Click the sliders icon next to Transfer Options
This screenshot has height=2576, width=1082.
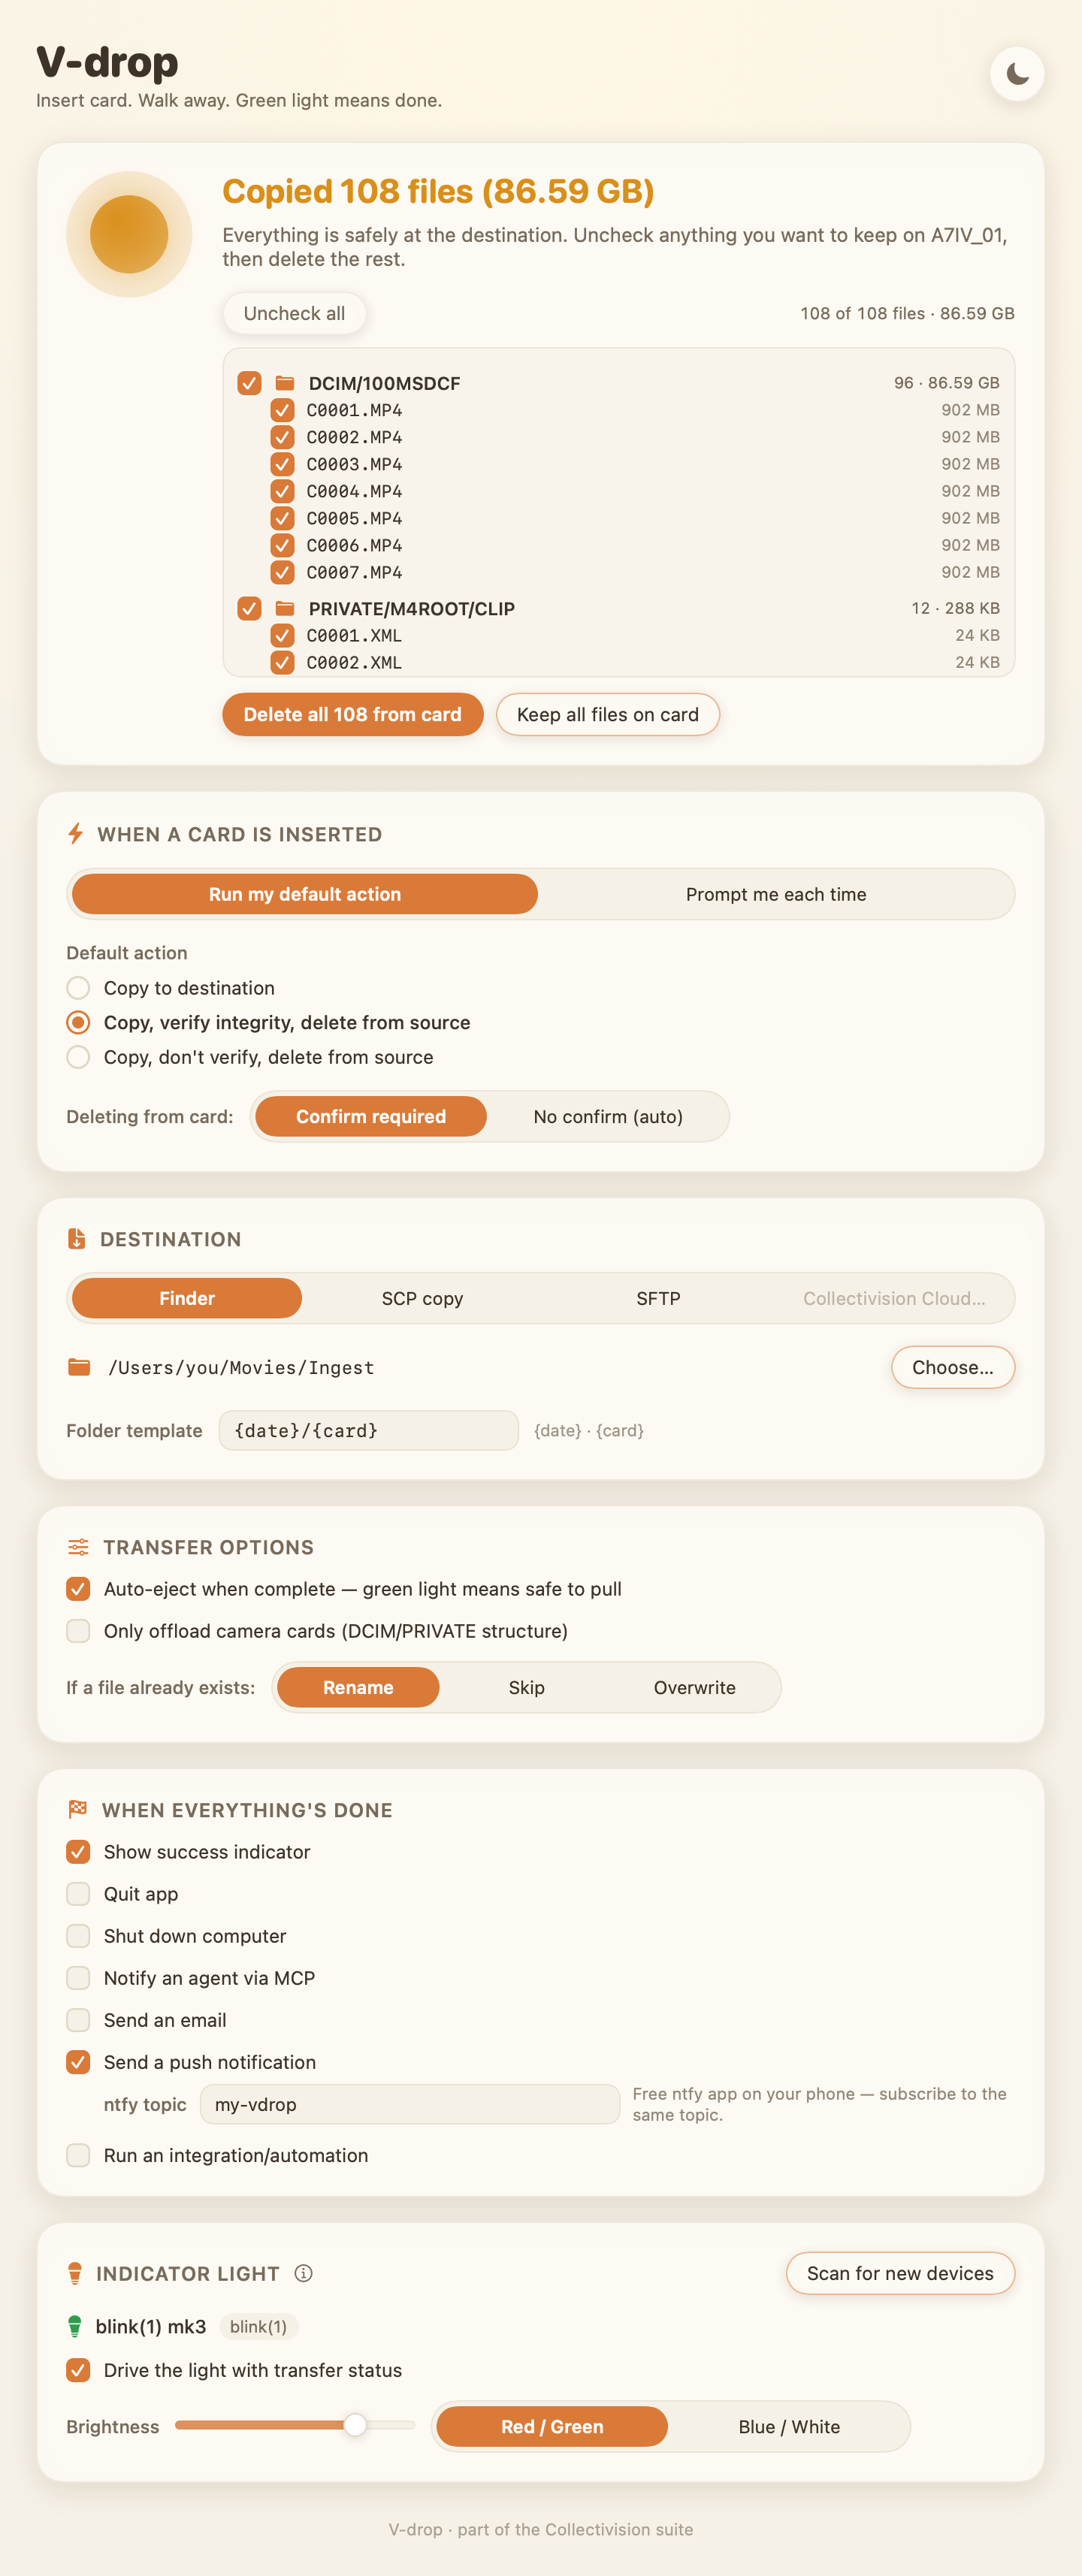click(x=78, y=1547)
